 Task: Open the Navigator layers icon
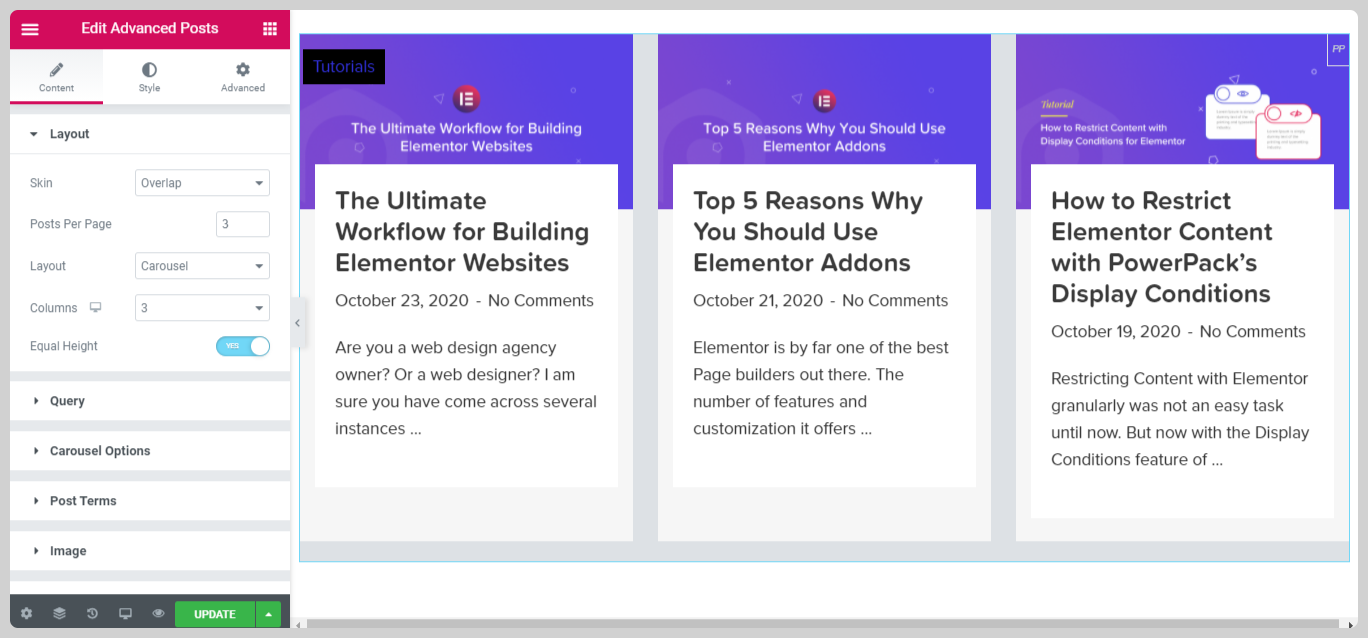coord(58,613)
